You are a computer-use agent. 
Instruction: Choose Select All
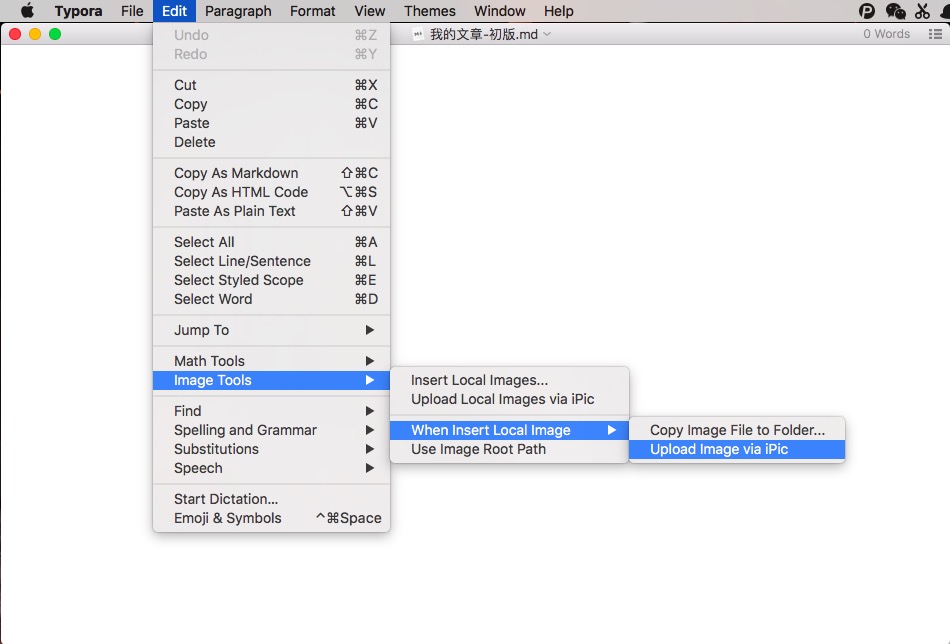coord(271,242)
